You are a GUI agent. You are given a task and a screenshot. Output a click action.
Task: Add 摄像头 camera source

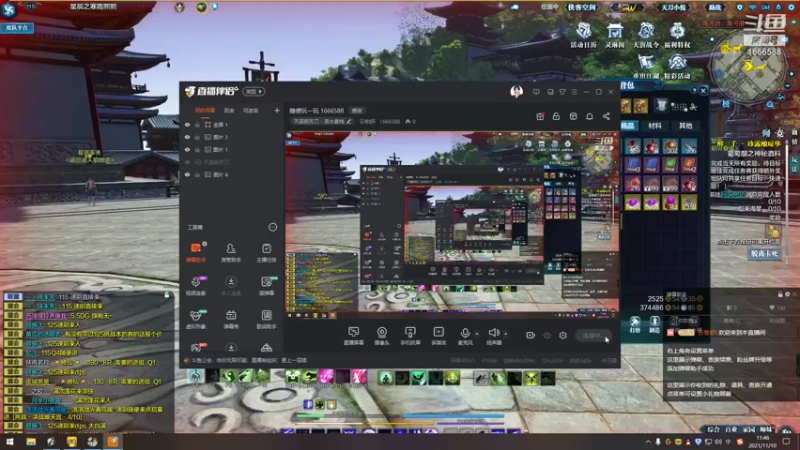point(382,336)
